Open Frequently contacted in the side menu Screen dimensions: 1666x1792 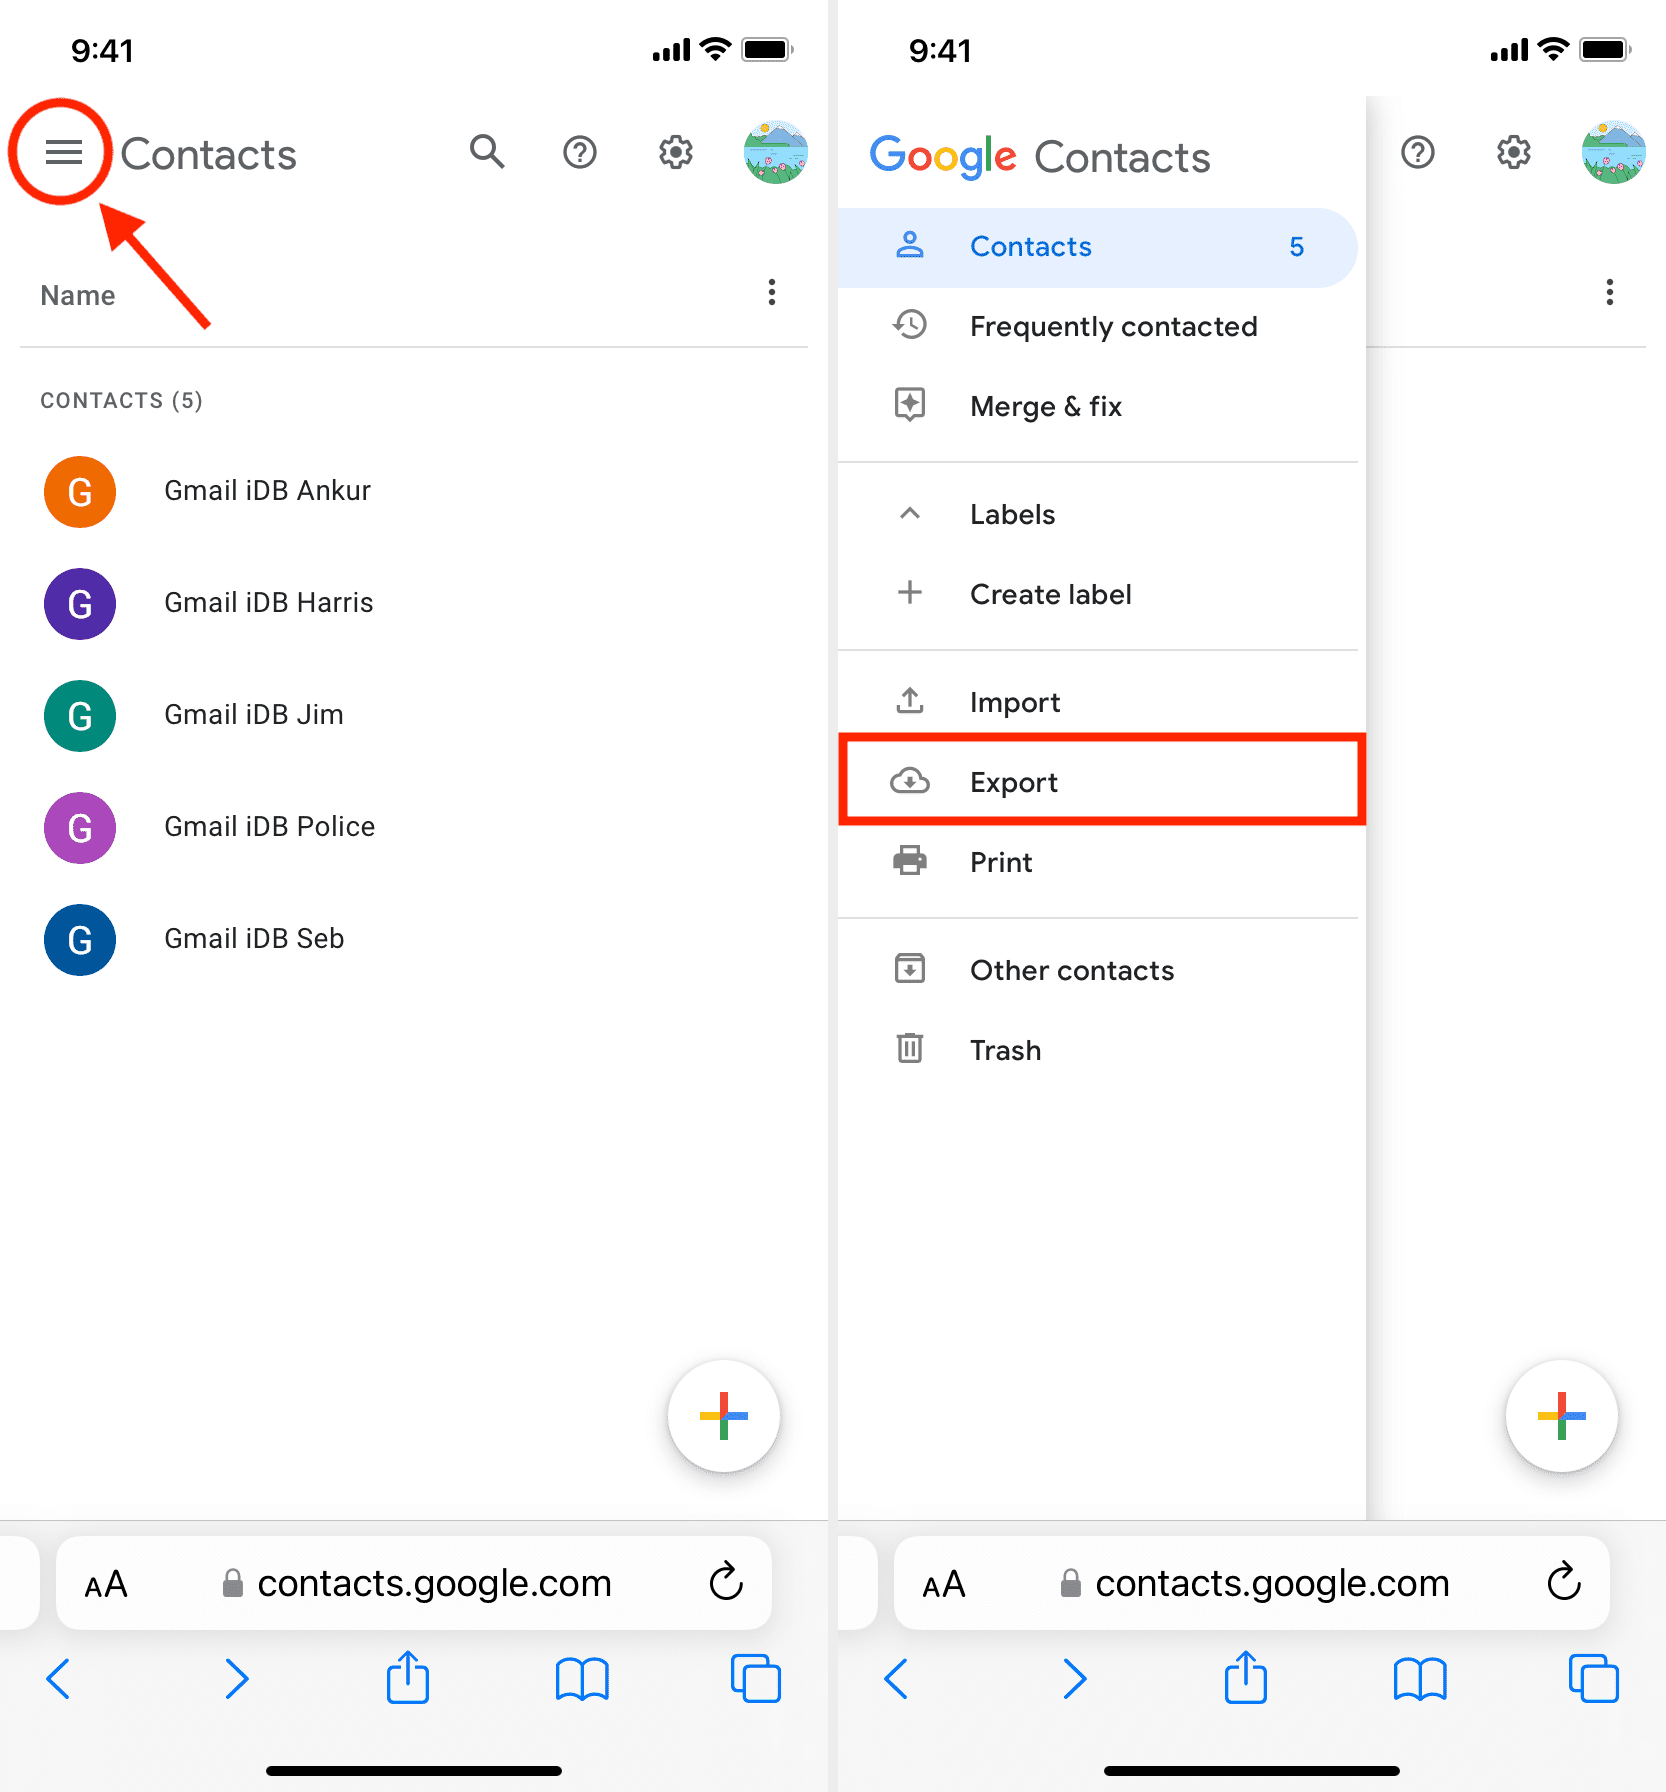point(1097,327)
